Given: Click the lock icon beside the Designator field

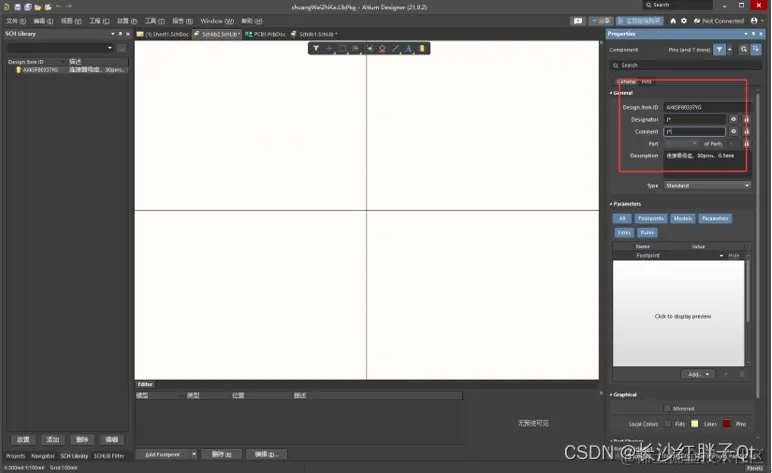Looking at the screenshot, I should coord(746,119).
